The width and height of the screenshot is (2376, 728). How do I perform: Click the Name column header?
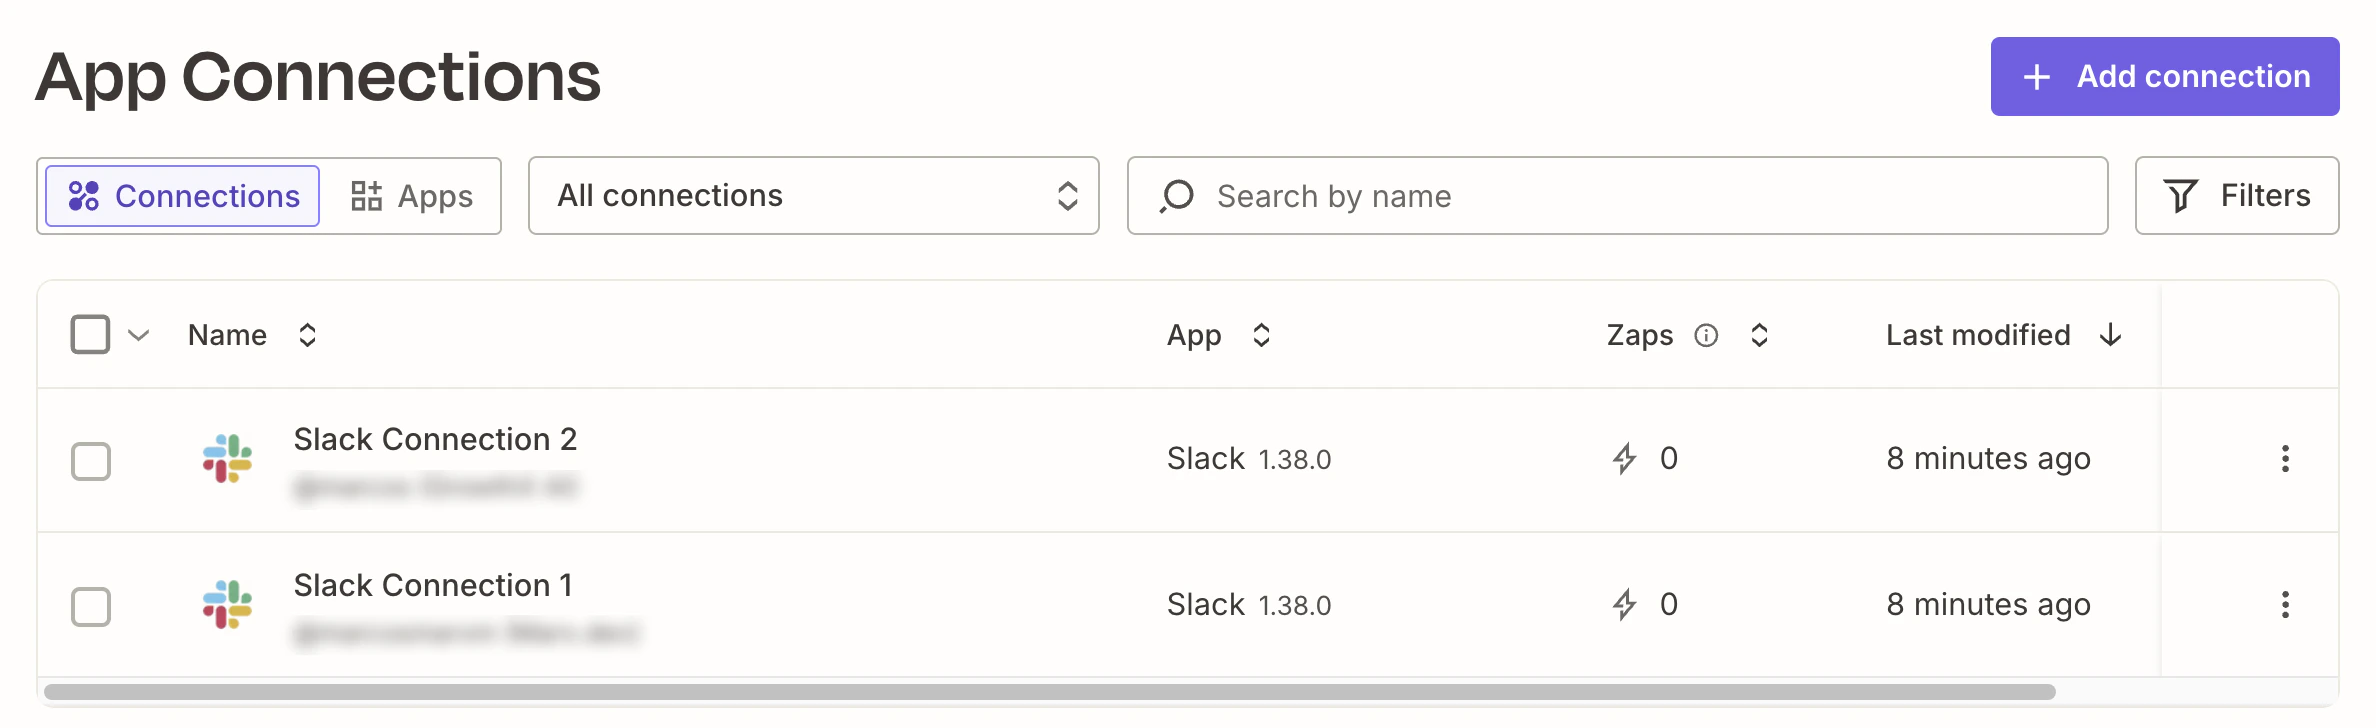point(227,335)
